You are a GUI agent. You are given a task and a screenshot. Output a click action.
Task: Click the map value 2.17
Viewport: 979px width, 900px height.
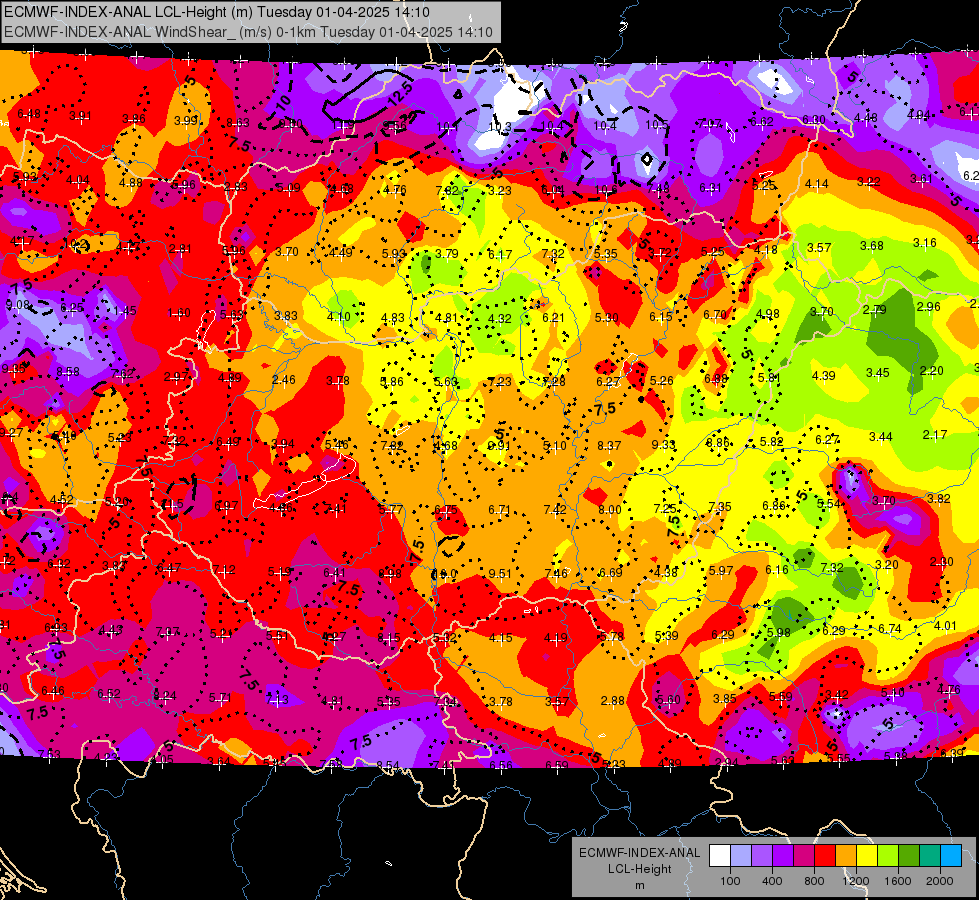(935, 435)
